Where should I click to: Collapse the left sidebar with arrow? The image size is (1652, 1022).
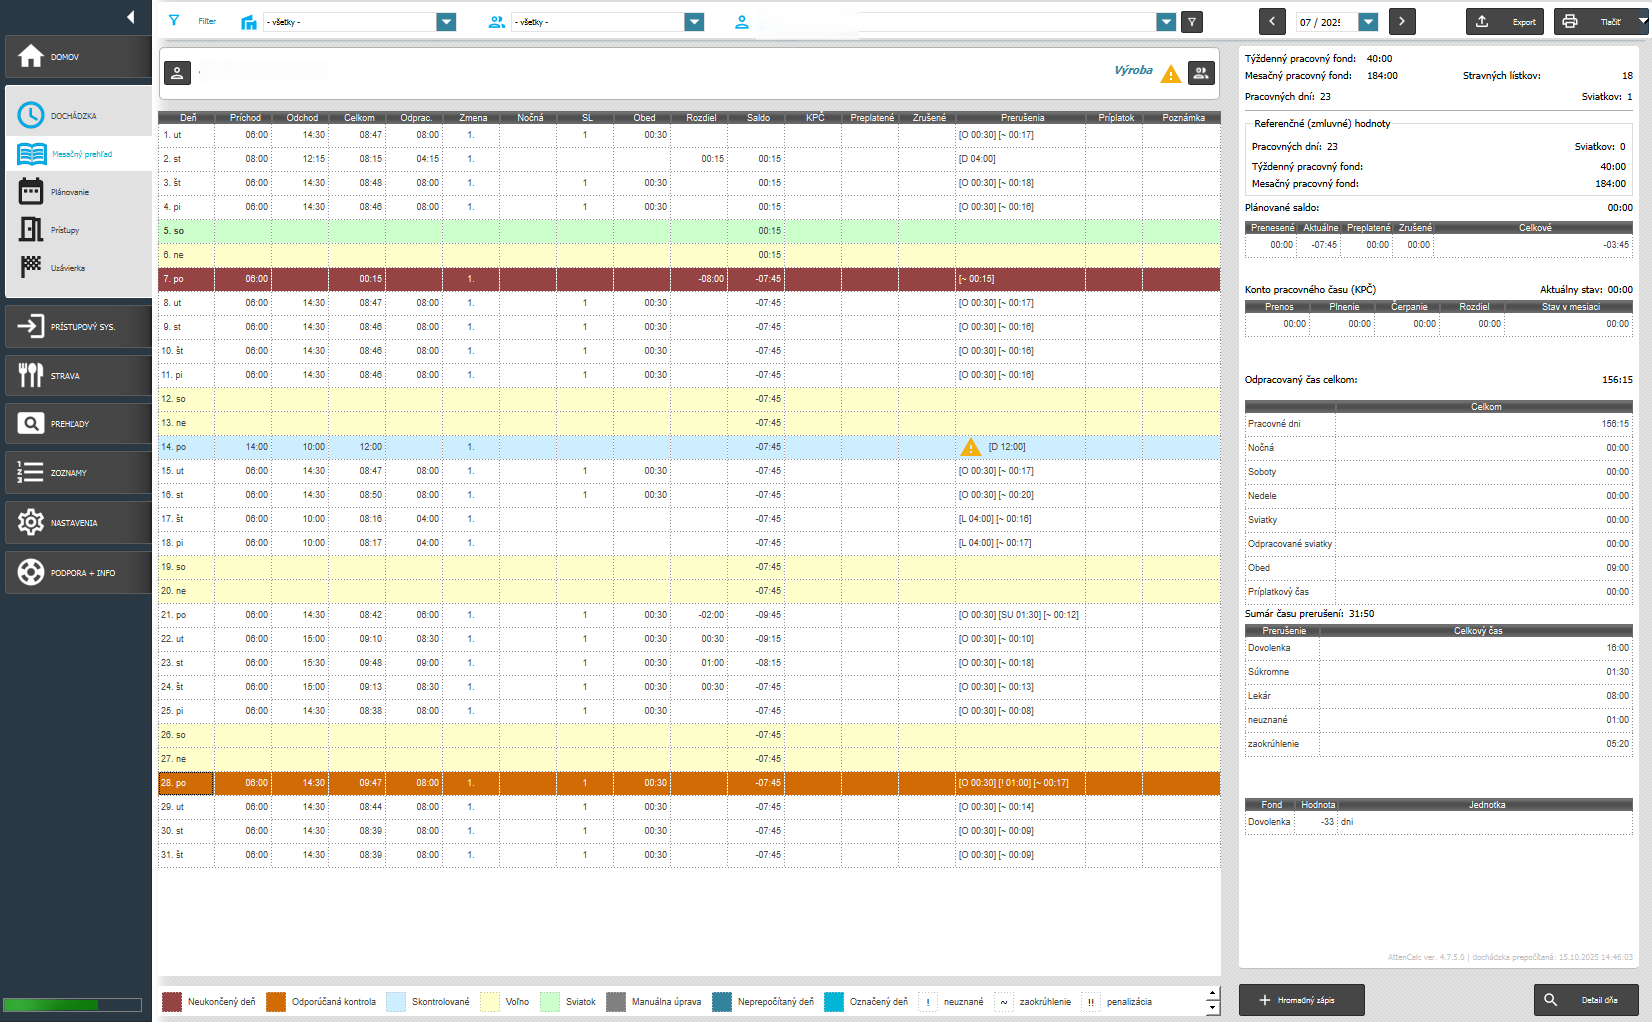coord(130,17)
